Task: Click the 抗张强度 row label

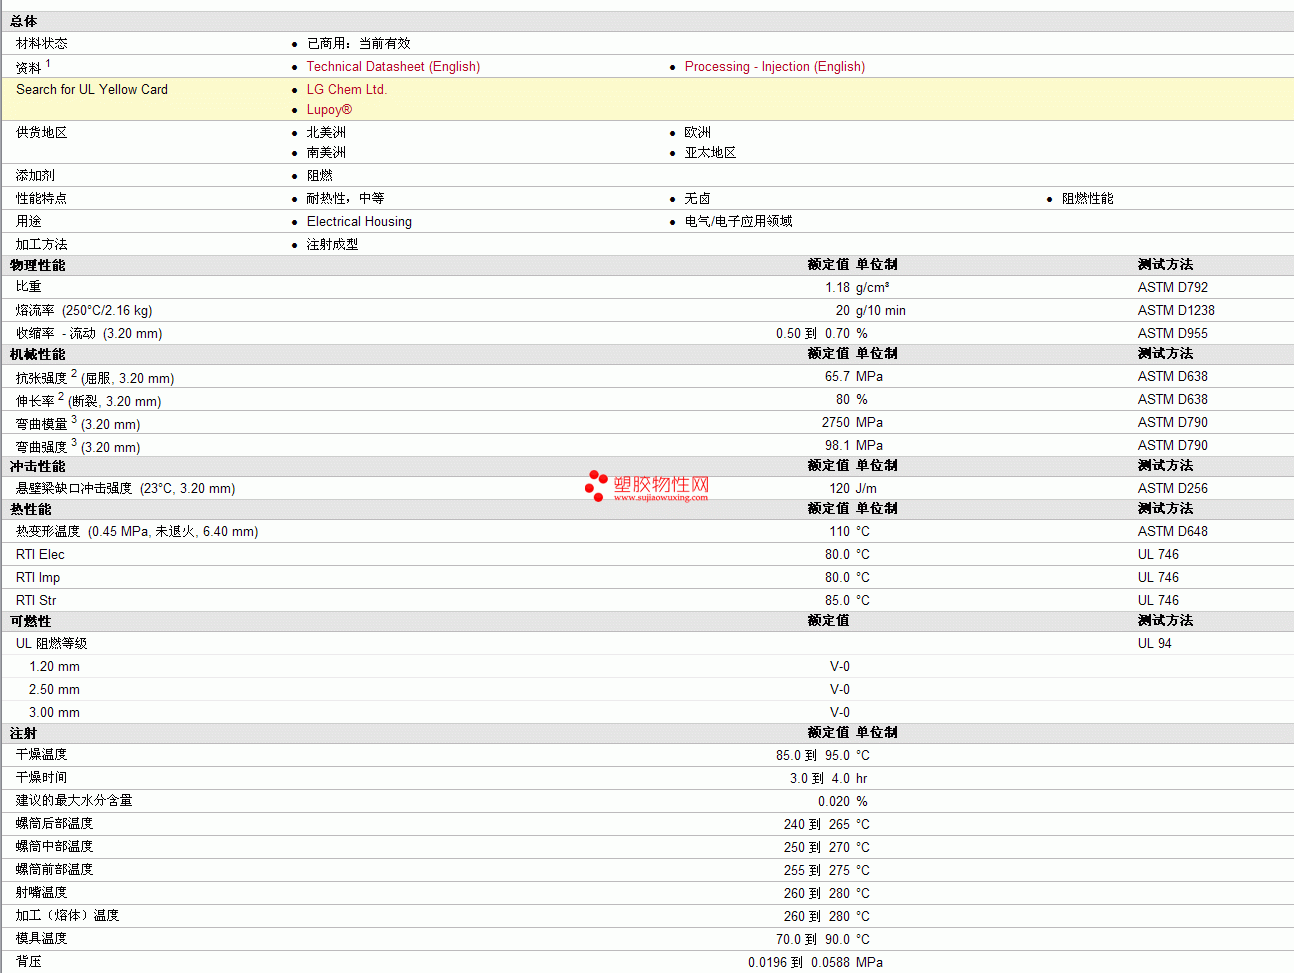Action: [x=95, y=378]
